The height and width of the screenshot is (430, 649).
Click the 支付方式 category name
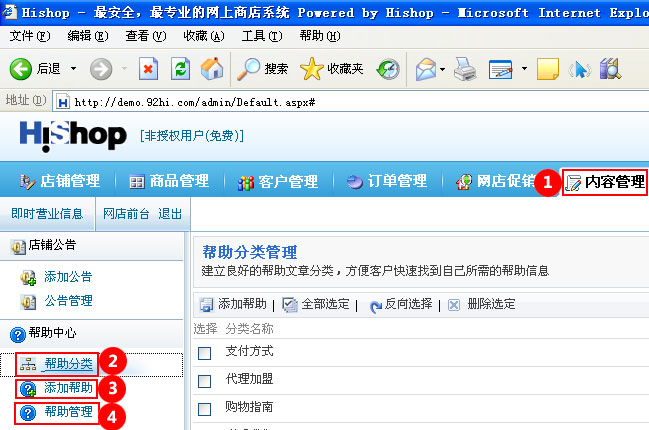click(249, 351)
